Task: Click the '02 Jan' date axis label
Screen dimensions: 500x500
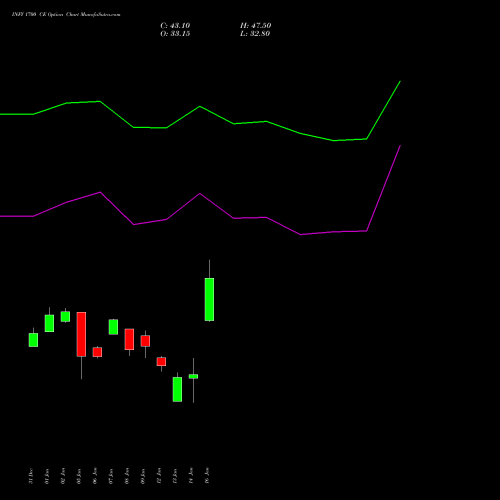Action: [63, 476]
